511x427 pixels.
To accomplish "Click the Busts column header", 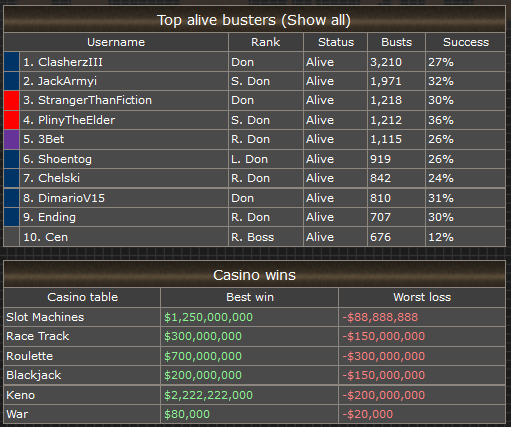I will [x=396, y=42].
